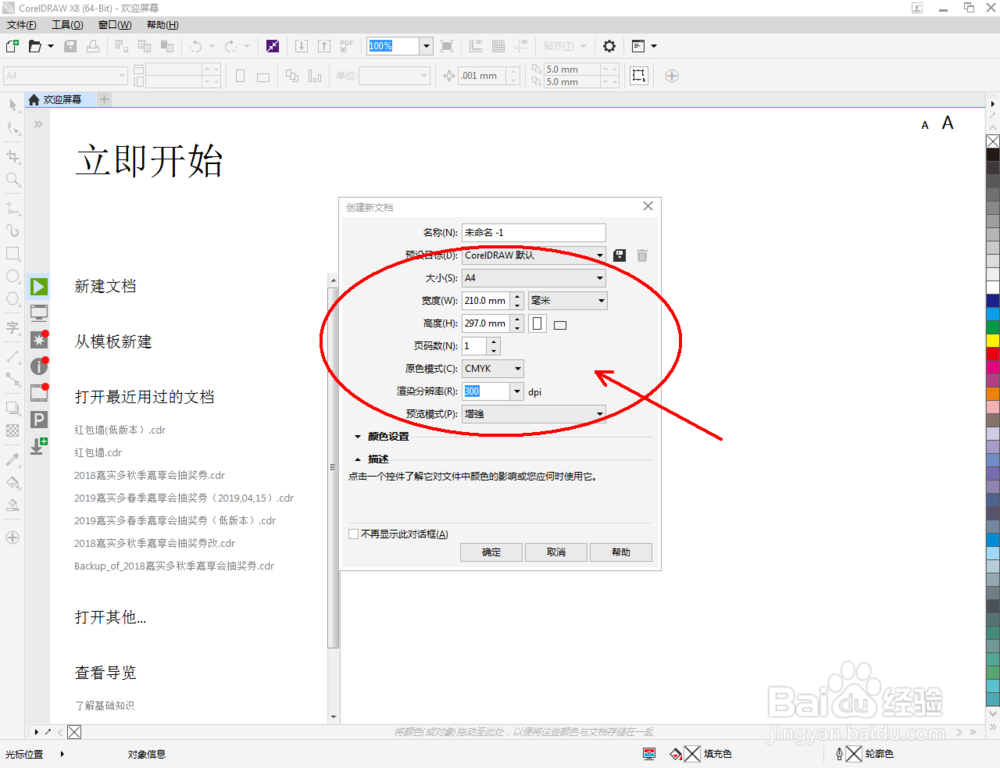Click the Help button in dialog

tap(621, 552)
